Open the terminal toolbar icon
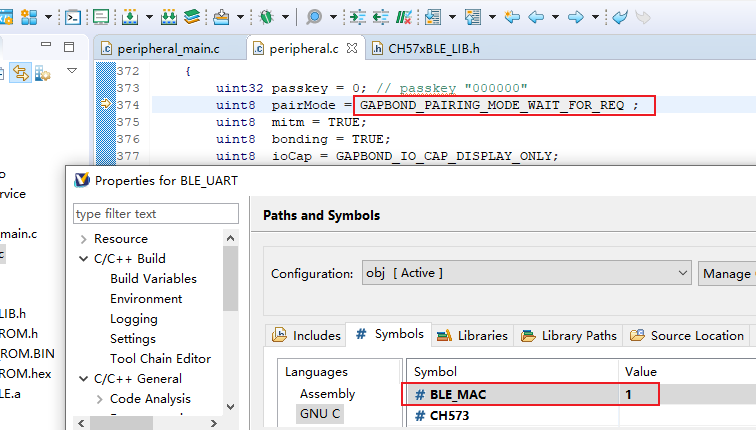 pyautogui.click(x=73, y=16)
